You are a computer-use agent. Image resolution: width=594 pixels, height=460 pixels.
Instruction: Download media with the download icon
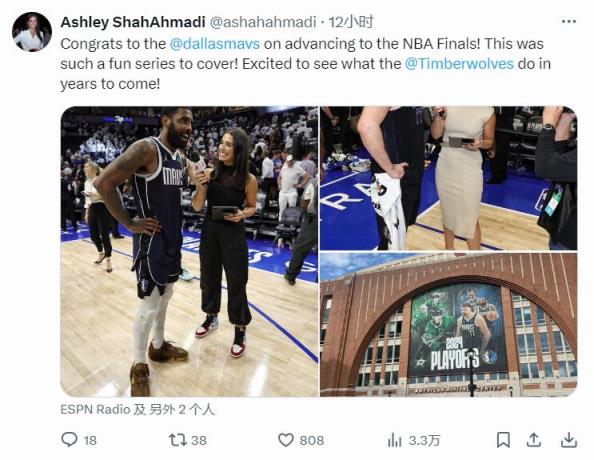(x=569, y=440)
